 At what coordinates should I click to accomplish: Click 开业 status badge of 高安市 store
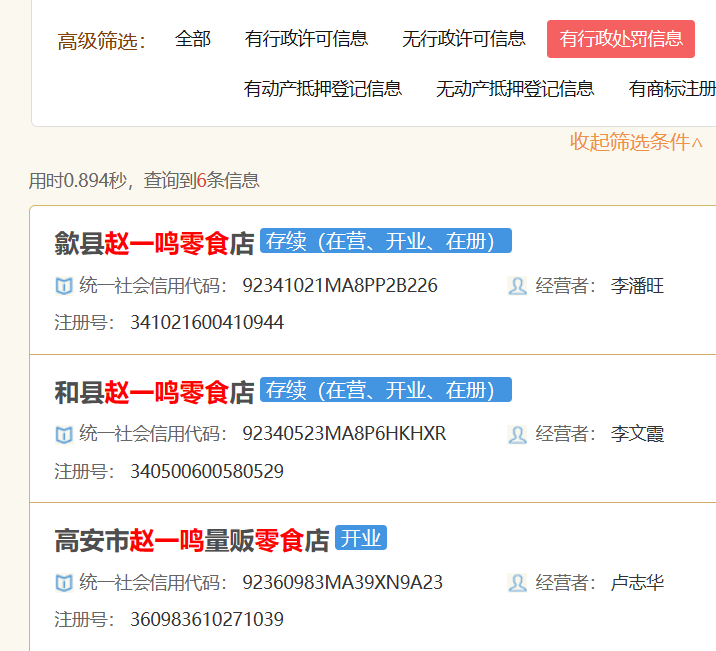pos(360,538)
